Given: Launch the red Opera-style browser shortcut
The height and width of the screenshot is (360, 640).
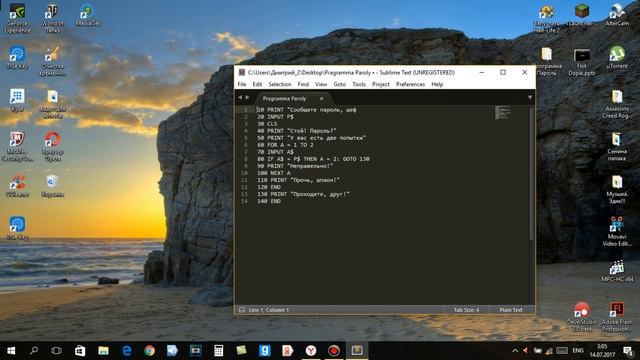Looking at the screenshot, I should click(52, 146).
